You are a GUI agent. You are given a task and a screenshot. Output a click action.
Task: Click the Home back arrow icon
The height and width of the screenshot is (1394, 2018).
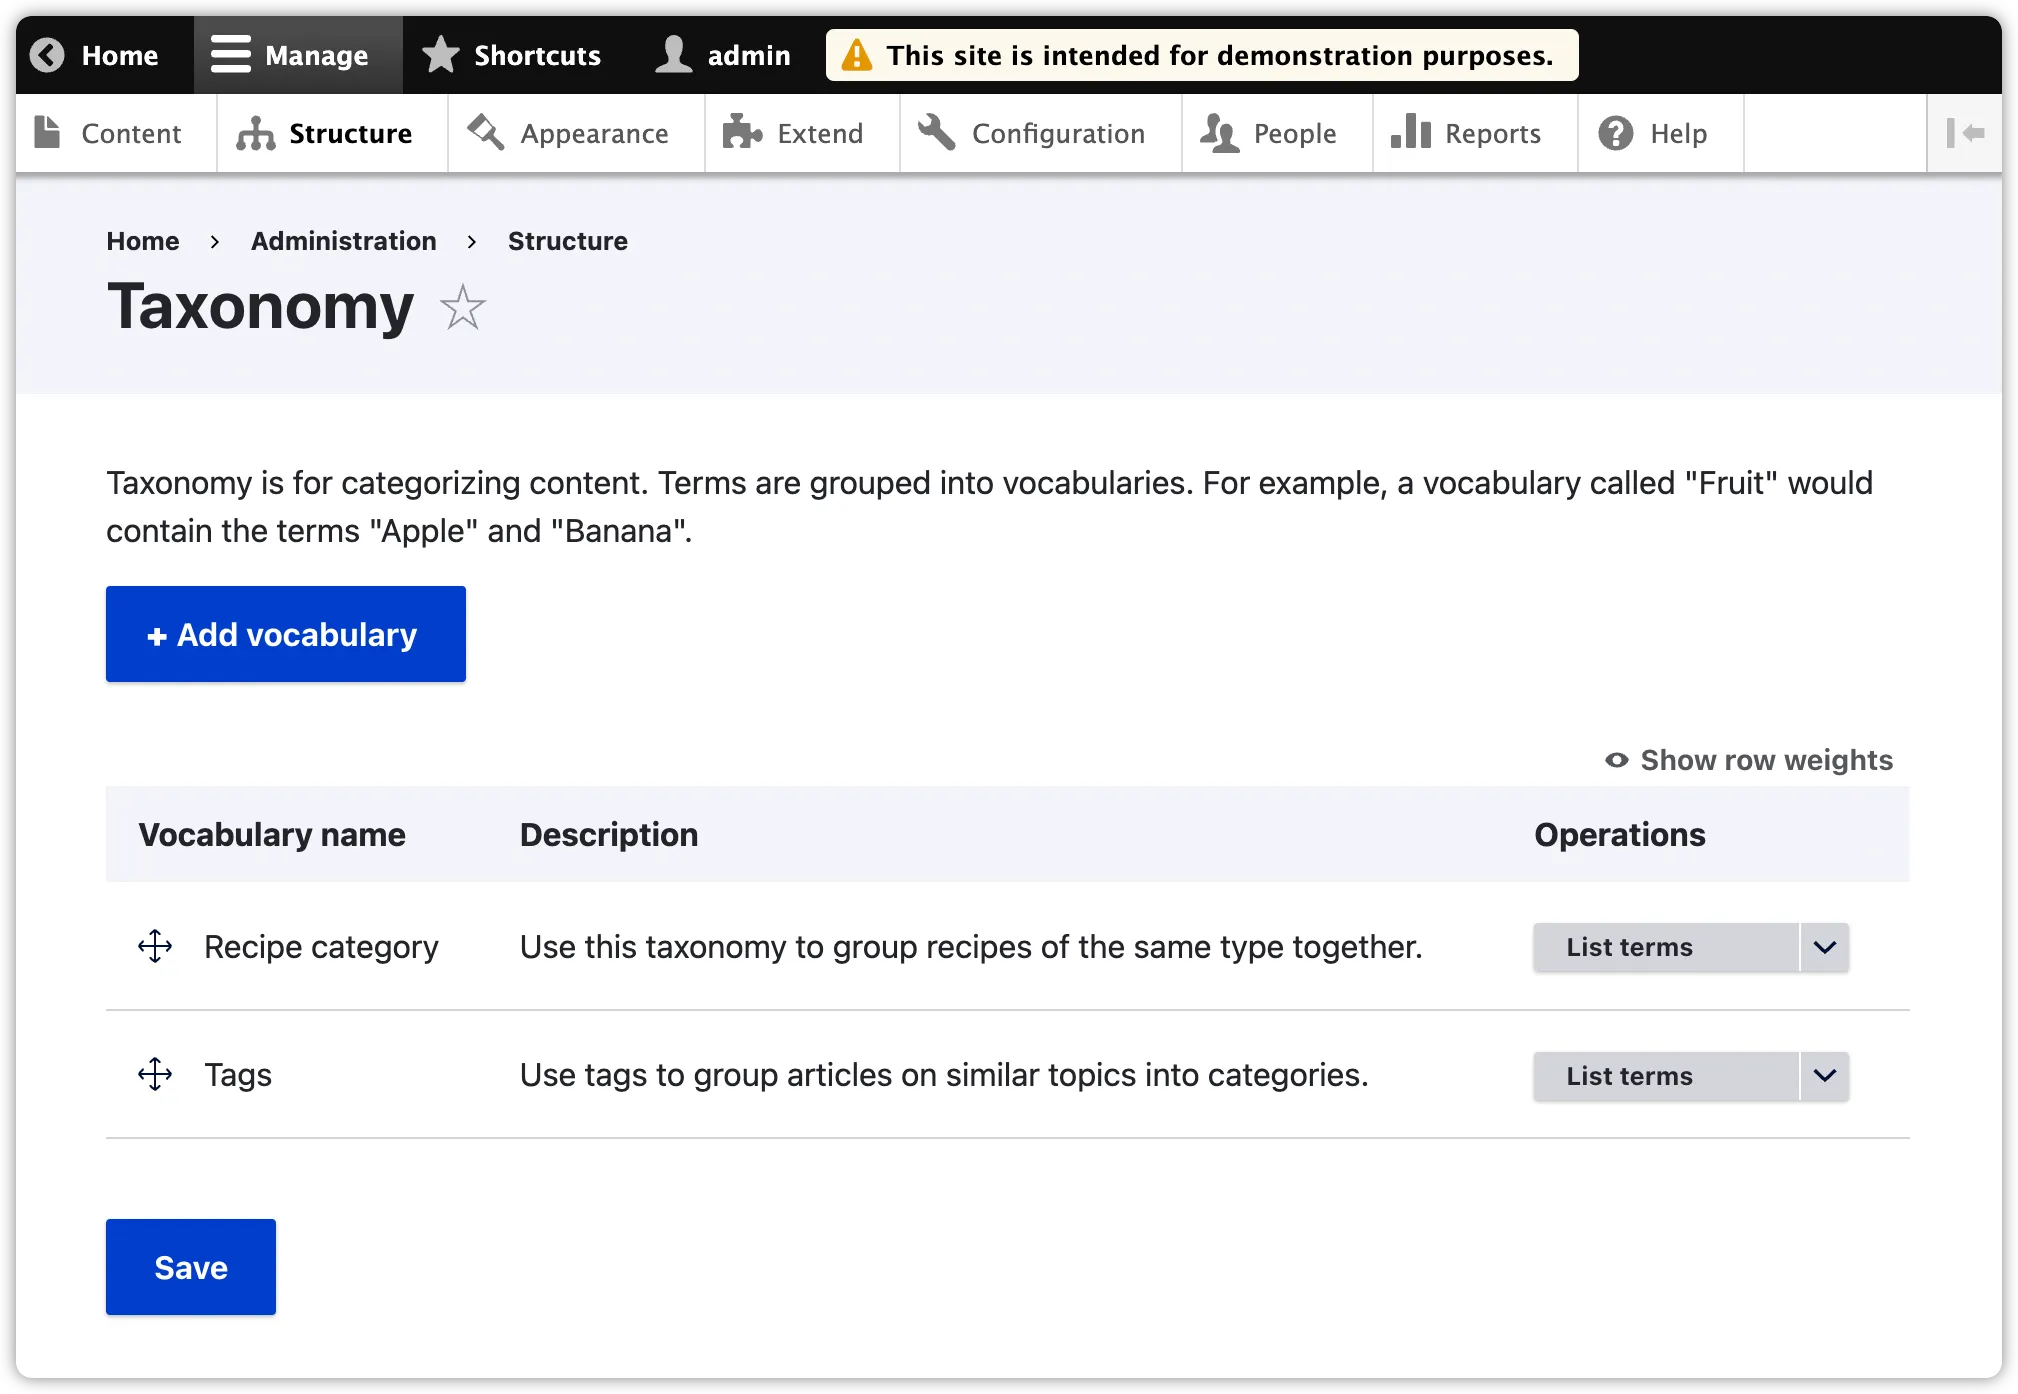[x=47, y=54]
